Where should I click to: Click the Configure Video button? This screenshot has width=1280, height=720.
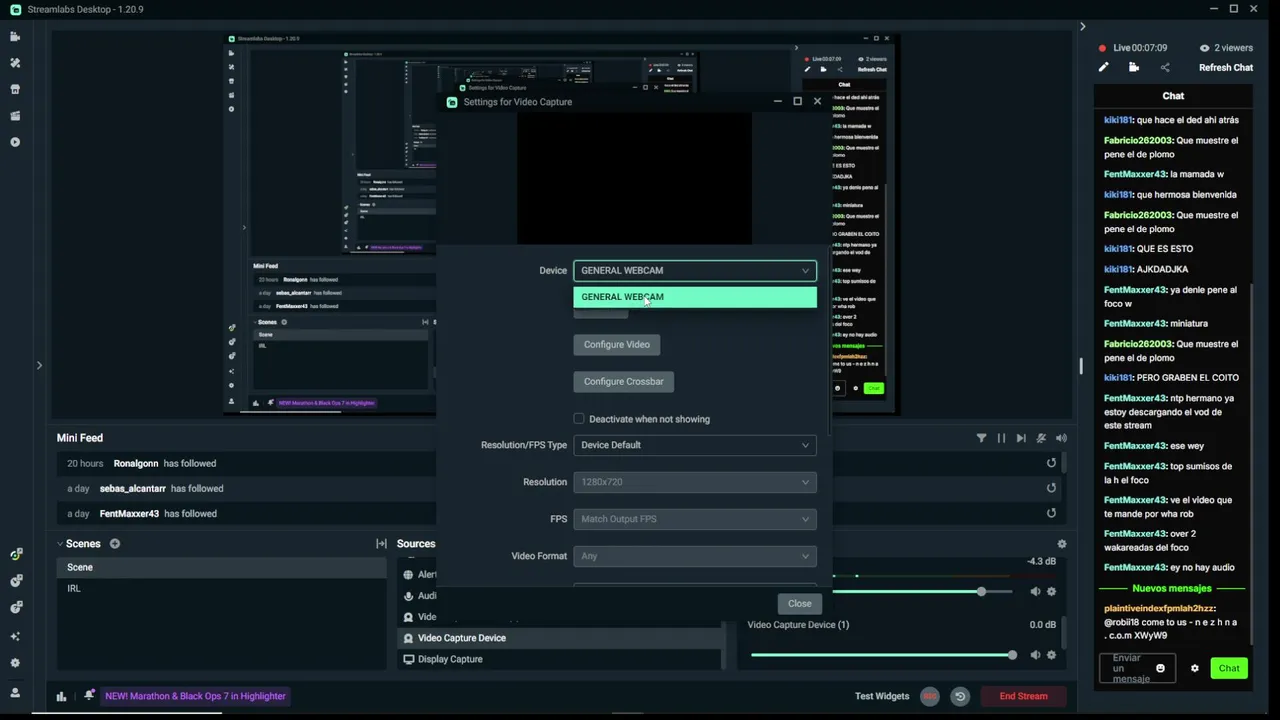coord(617,344)
